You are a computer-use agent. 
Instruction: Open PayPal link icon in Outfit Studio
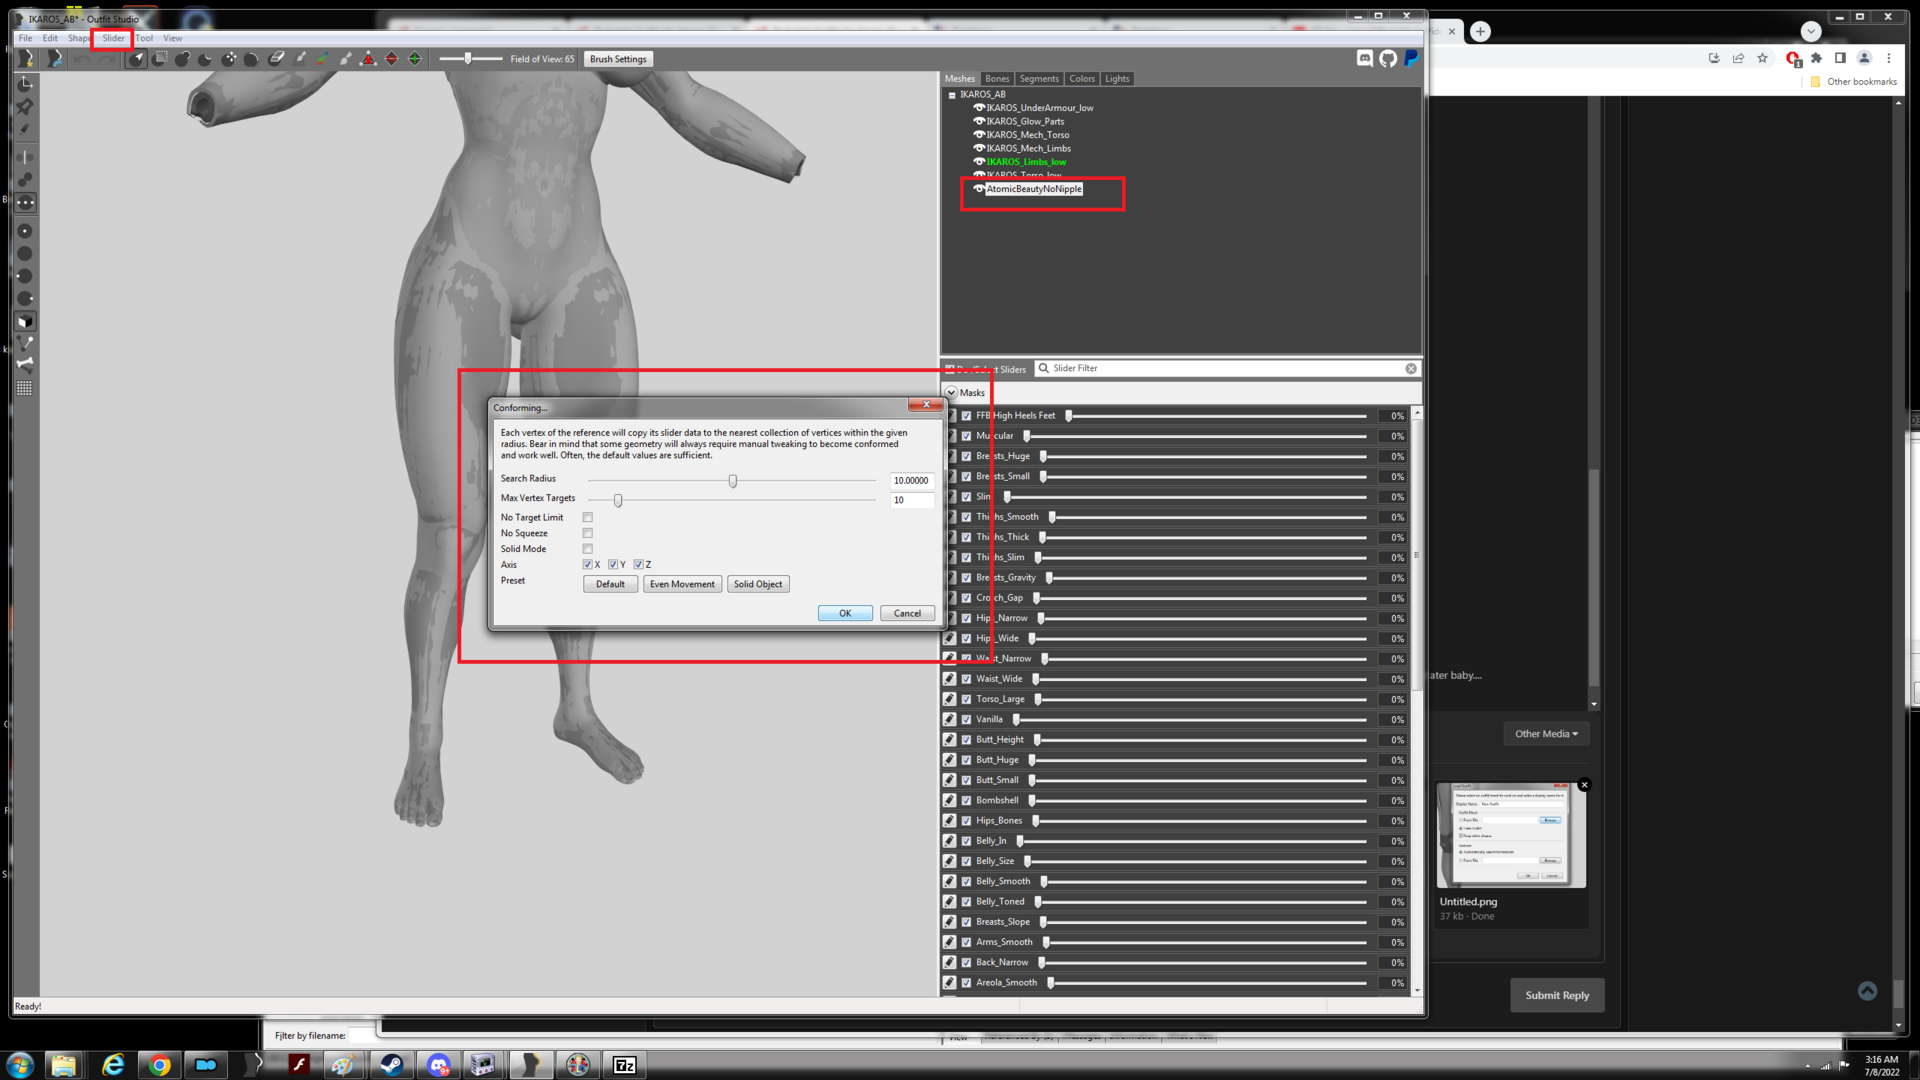1411,59
